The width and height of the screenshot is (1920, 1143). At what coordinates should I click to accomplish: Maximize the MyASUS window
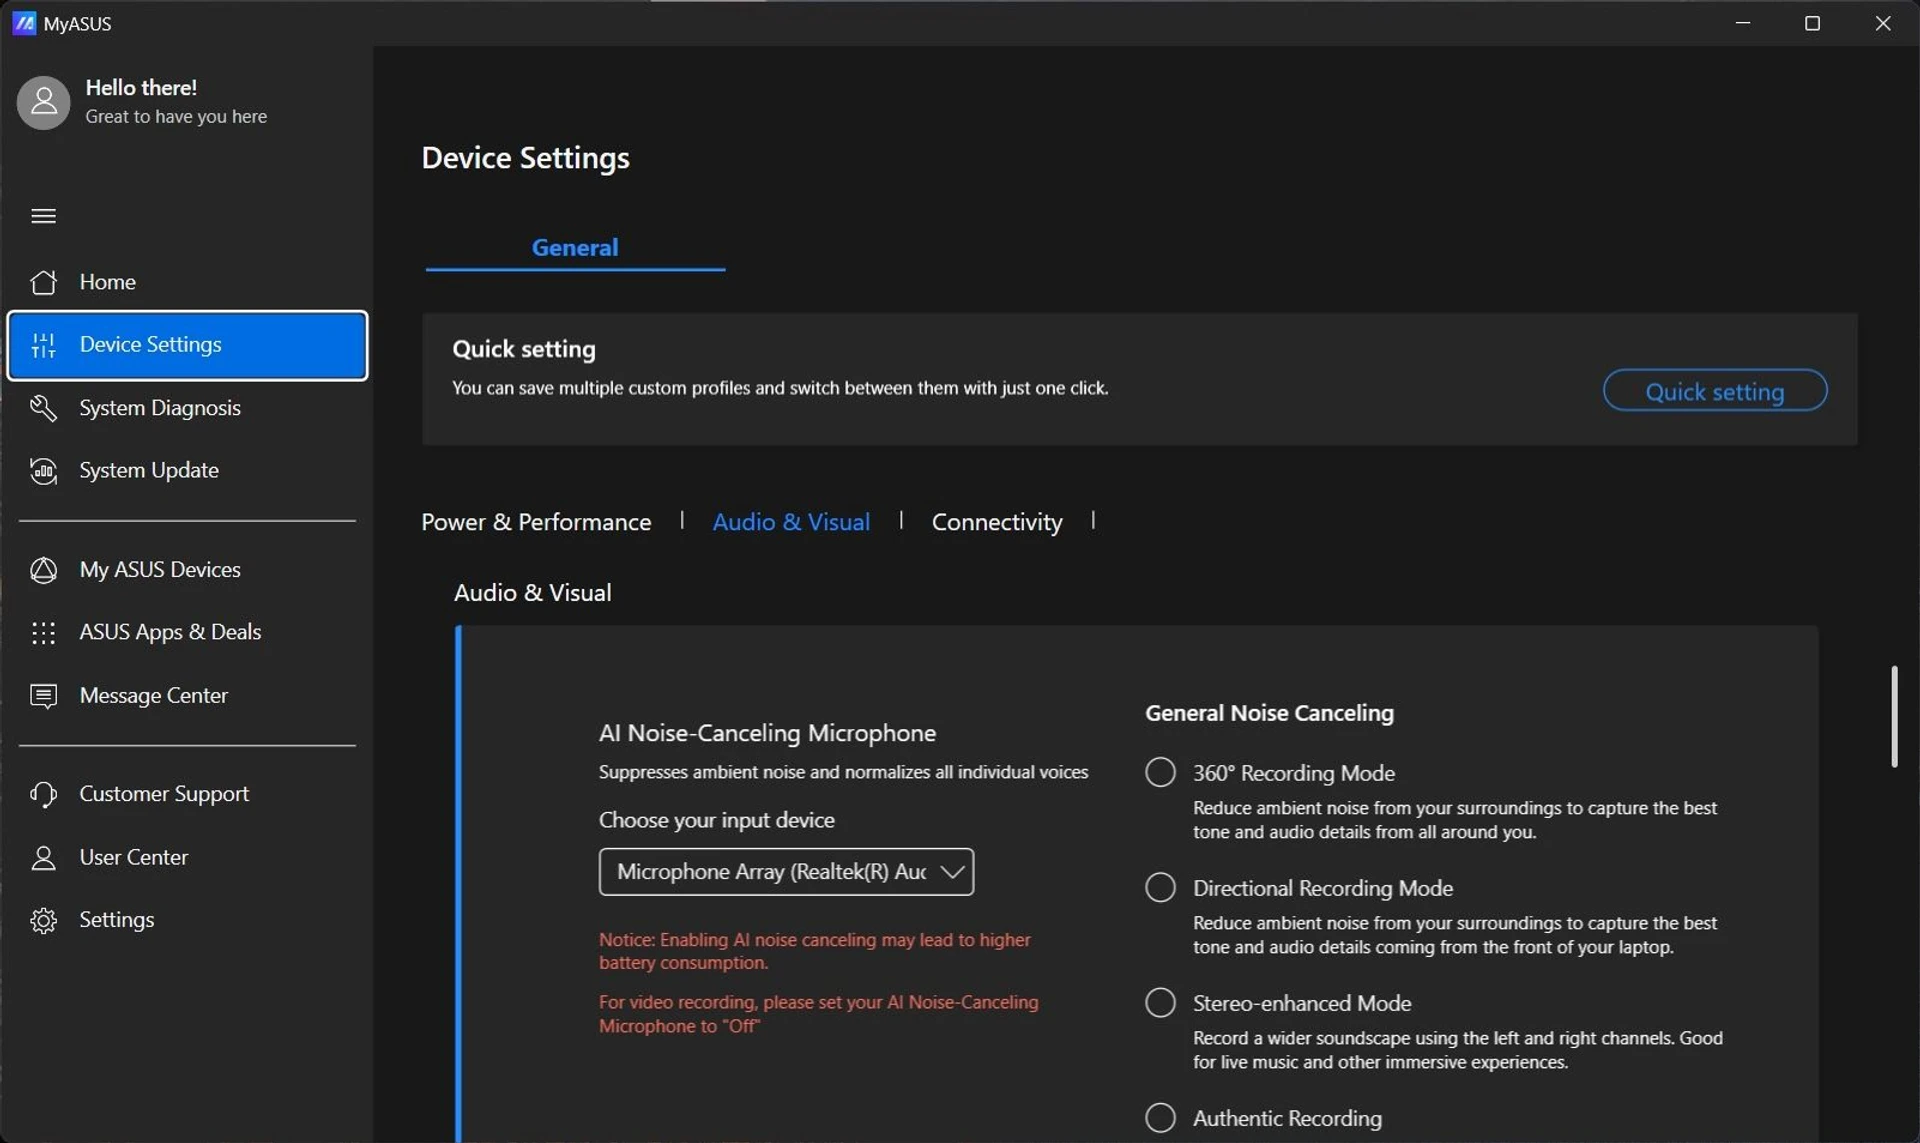(x=1812, y=23)
